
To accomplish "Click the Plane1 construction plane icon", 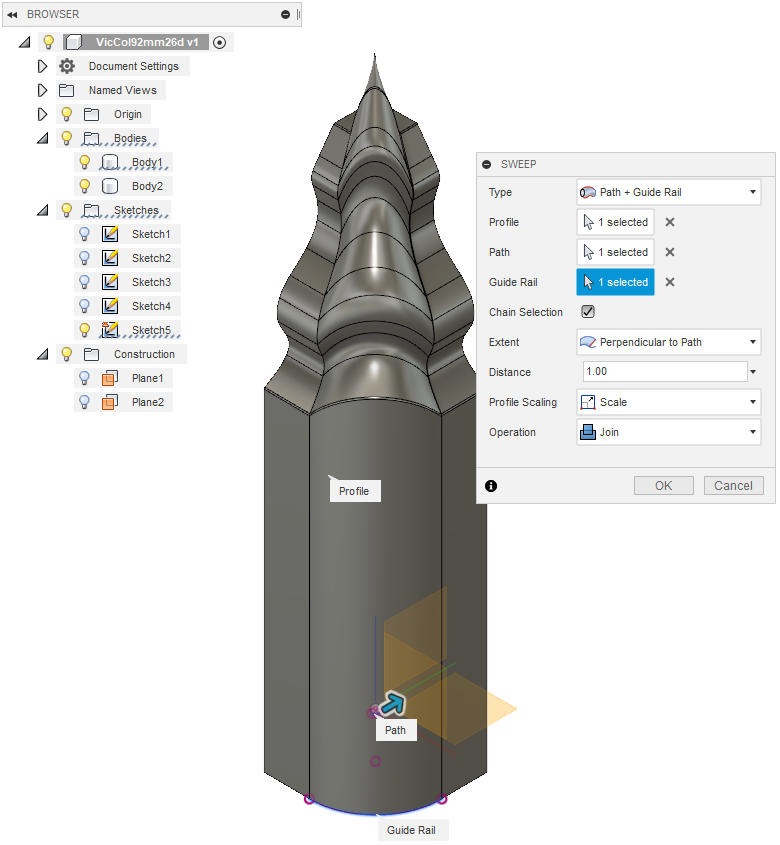I will point(110,378).
